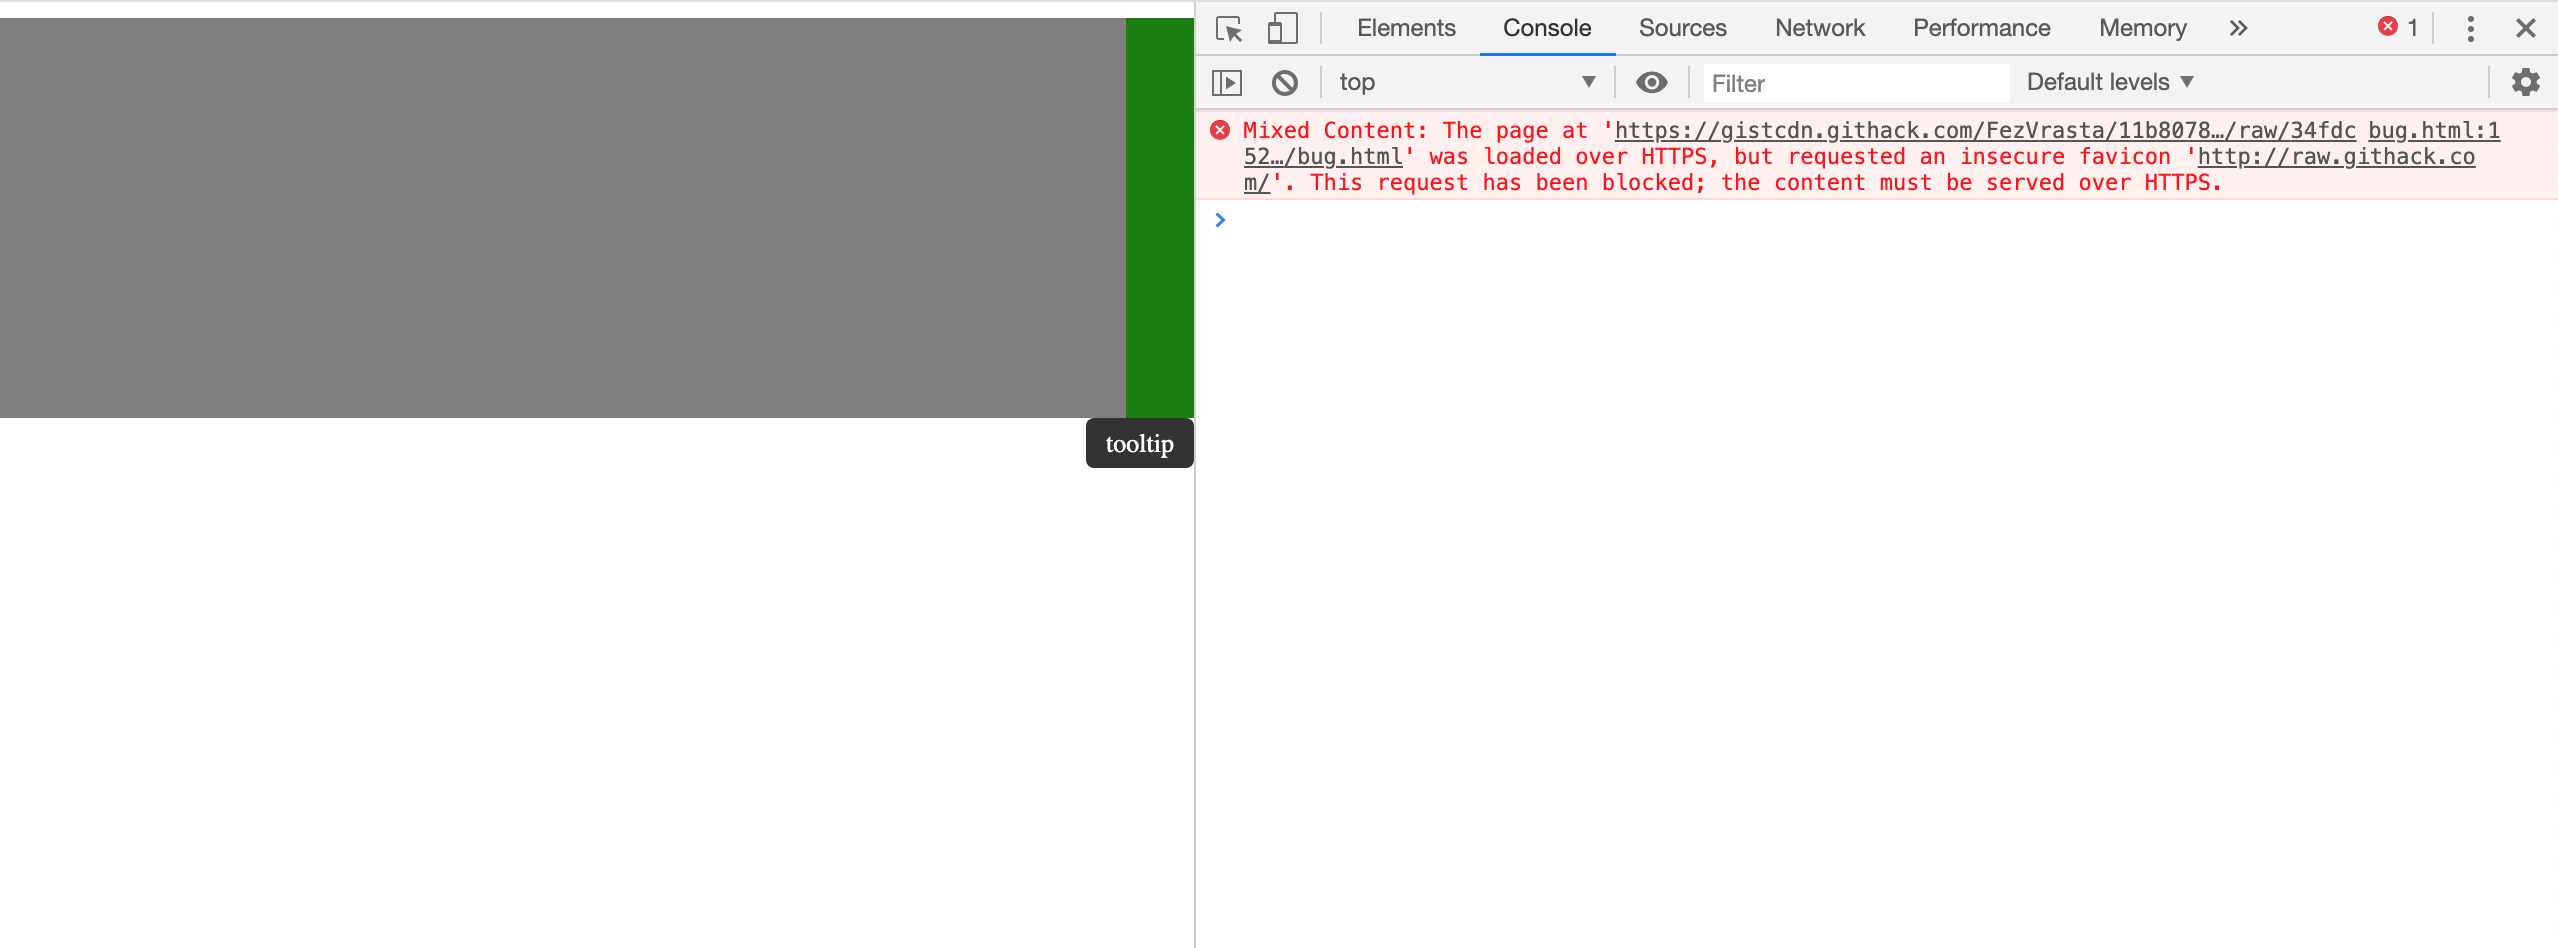Screen dimensions: 2558x948
Task: Activate the inspect element picker icon
Action: coord(1229,28)
